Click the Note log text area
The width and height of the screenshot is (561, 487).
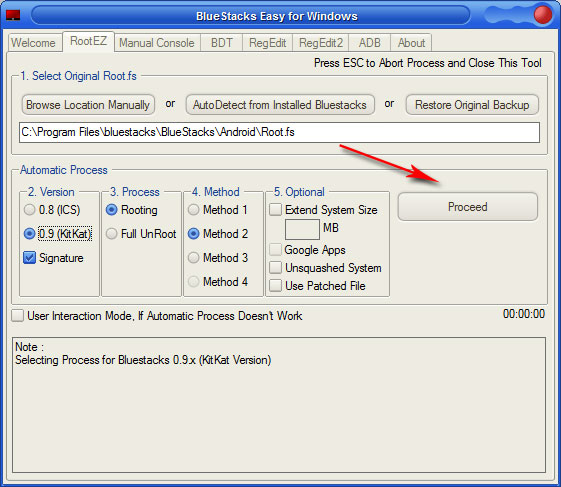click(279, 405)
